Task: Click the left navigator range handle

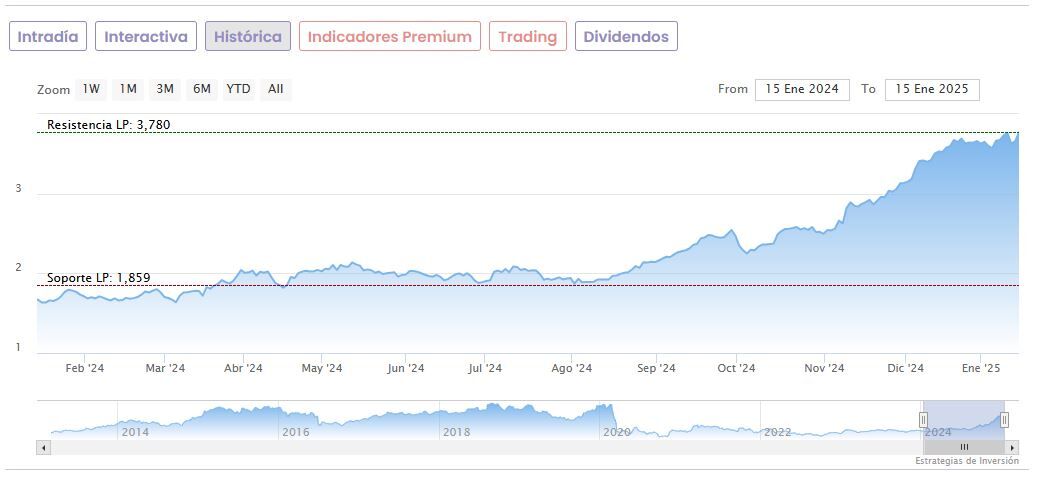Action: click(x=924, y=420)
